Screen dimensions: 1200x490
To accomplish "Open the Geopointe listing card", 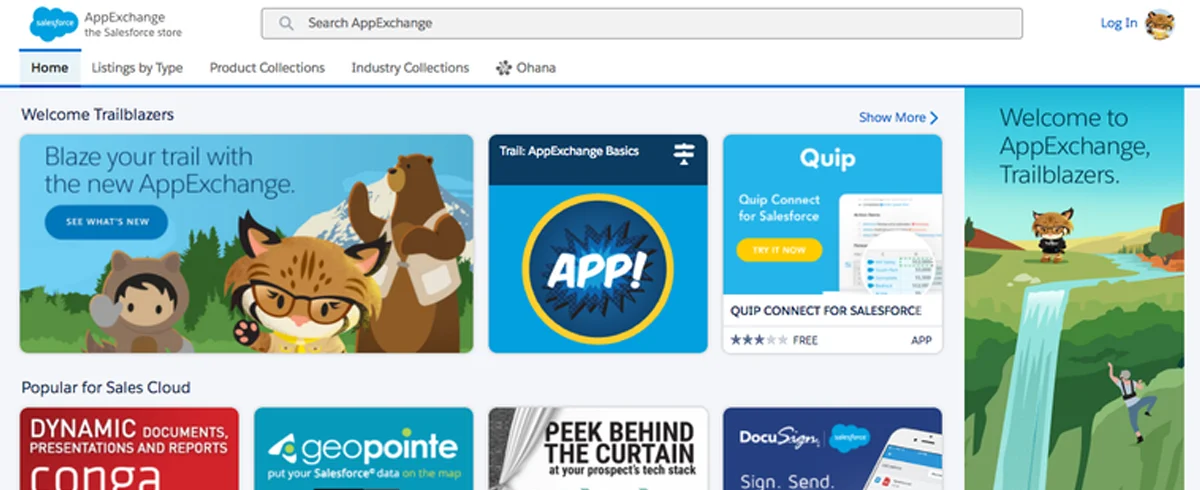I will 363,448.
